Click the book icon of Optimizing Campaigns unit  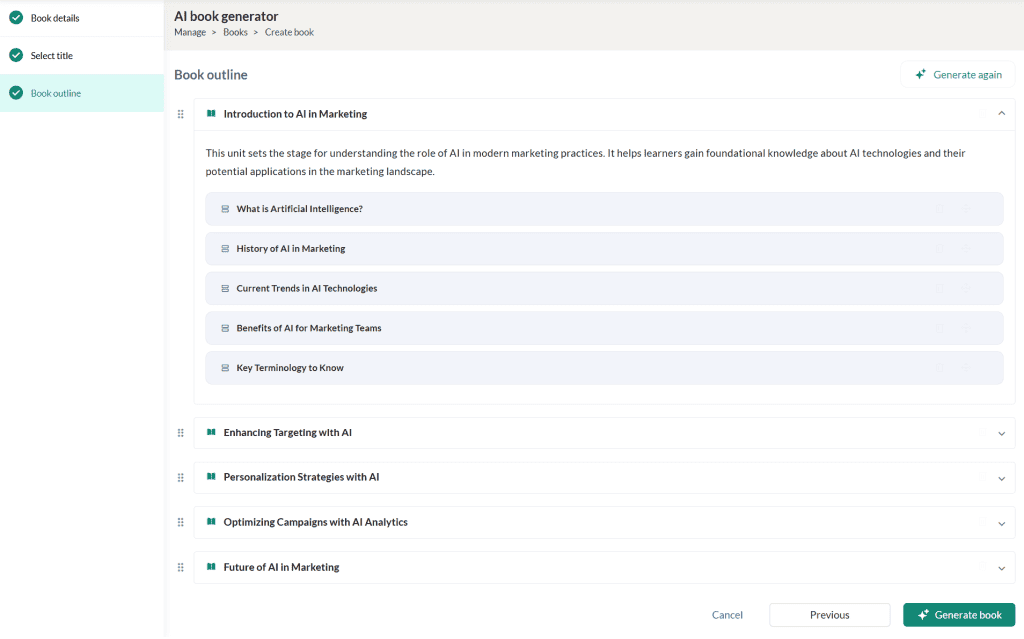pos(211,522)
